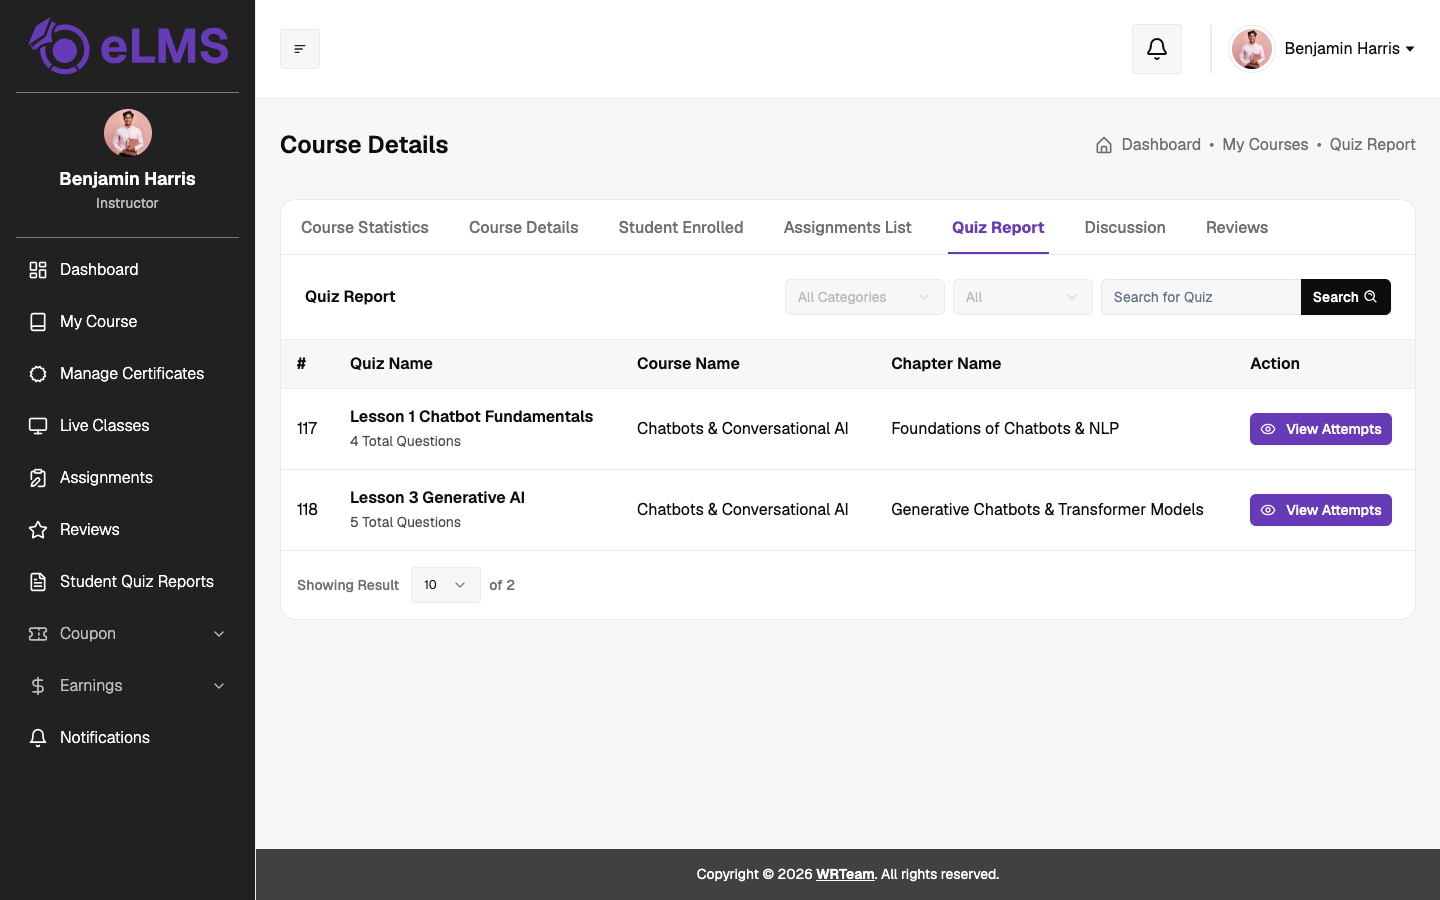The height and width of the screenshot is (900, 1440).
Task: Click the Manage Certificates badge icon
Action: (38, 374)
